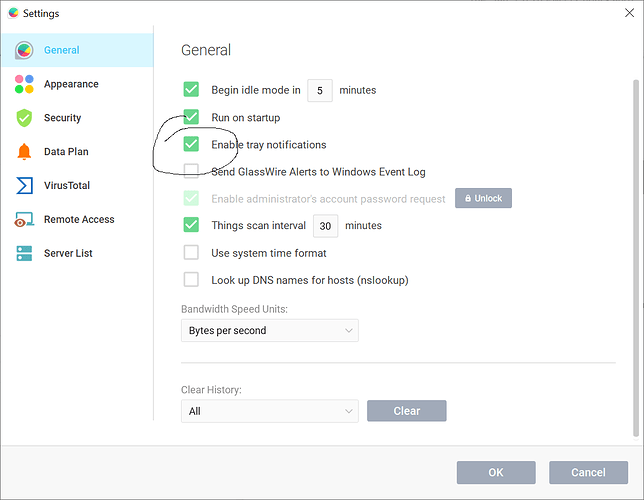Switch to the Appearance settings section
The image size is (644, 500).
70,84
